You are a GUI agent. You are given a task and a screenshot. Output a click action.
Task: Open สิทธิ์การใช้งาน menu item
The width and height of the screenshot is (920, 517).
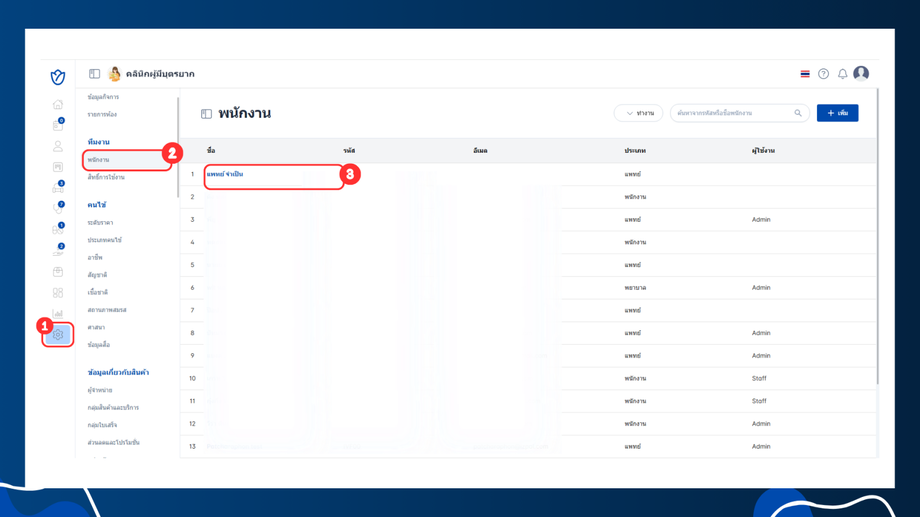pyautogui.click(x=106, y=177)
